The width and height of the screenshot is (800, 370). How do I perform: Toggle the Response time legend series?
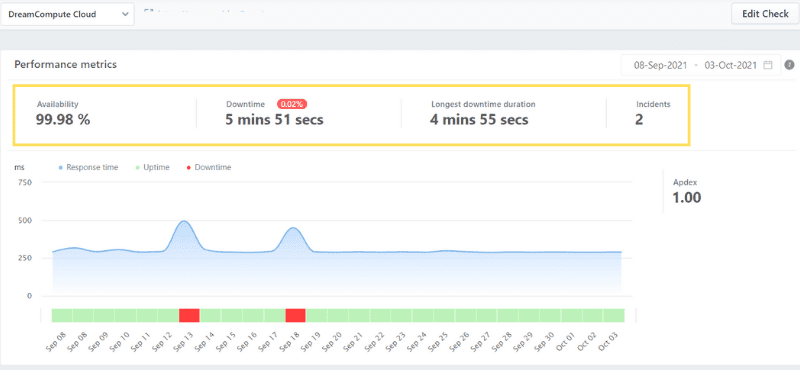(x=88, y=167)
